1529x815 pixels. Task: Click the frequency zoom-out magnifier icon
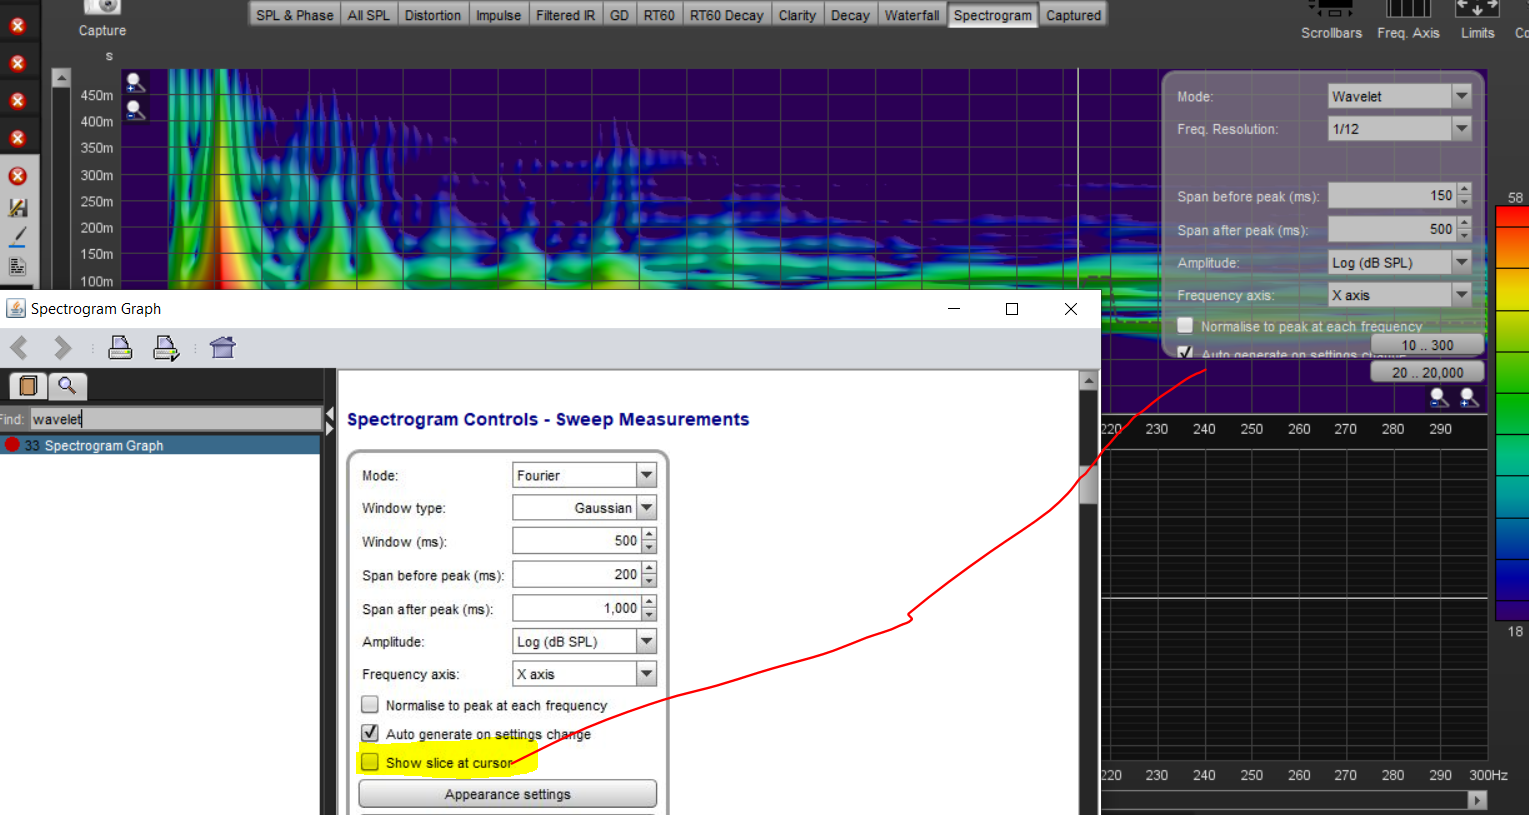[x=1439, y=398]
